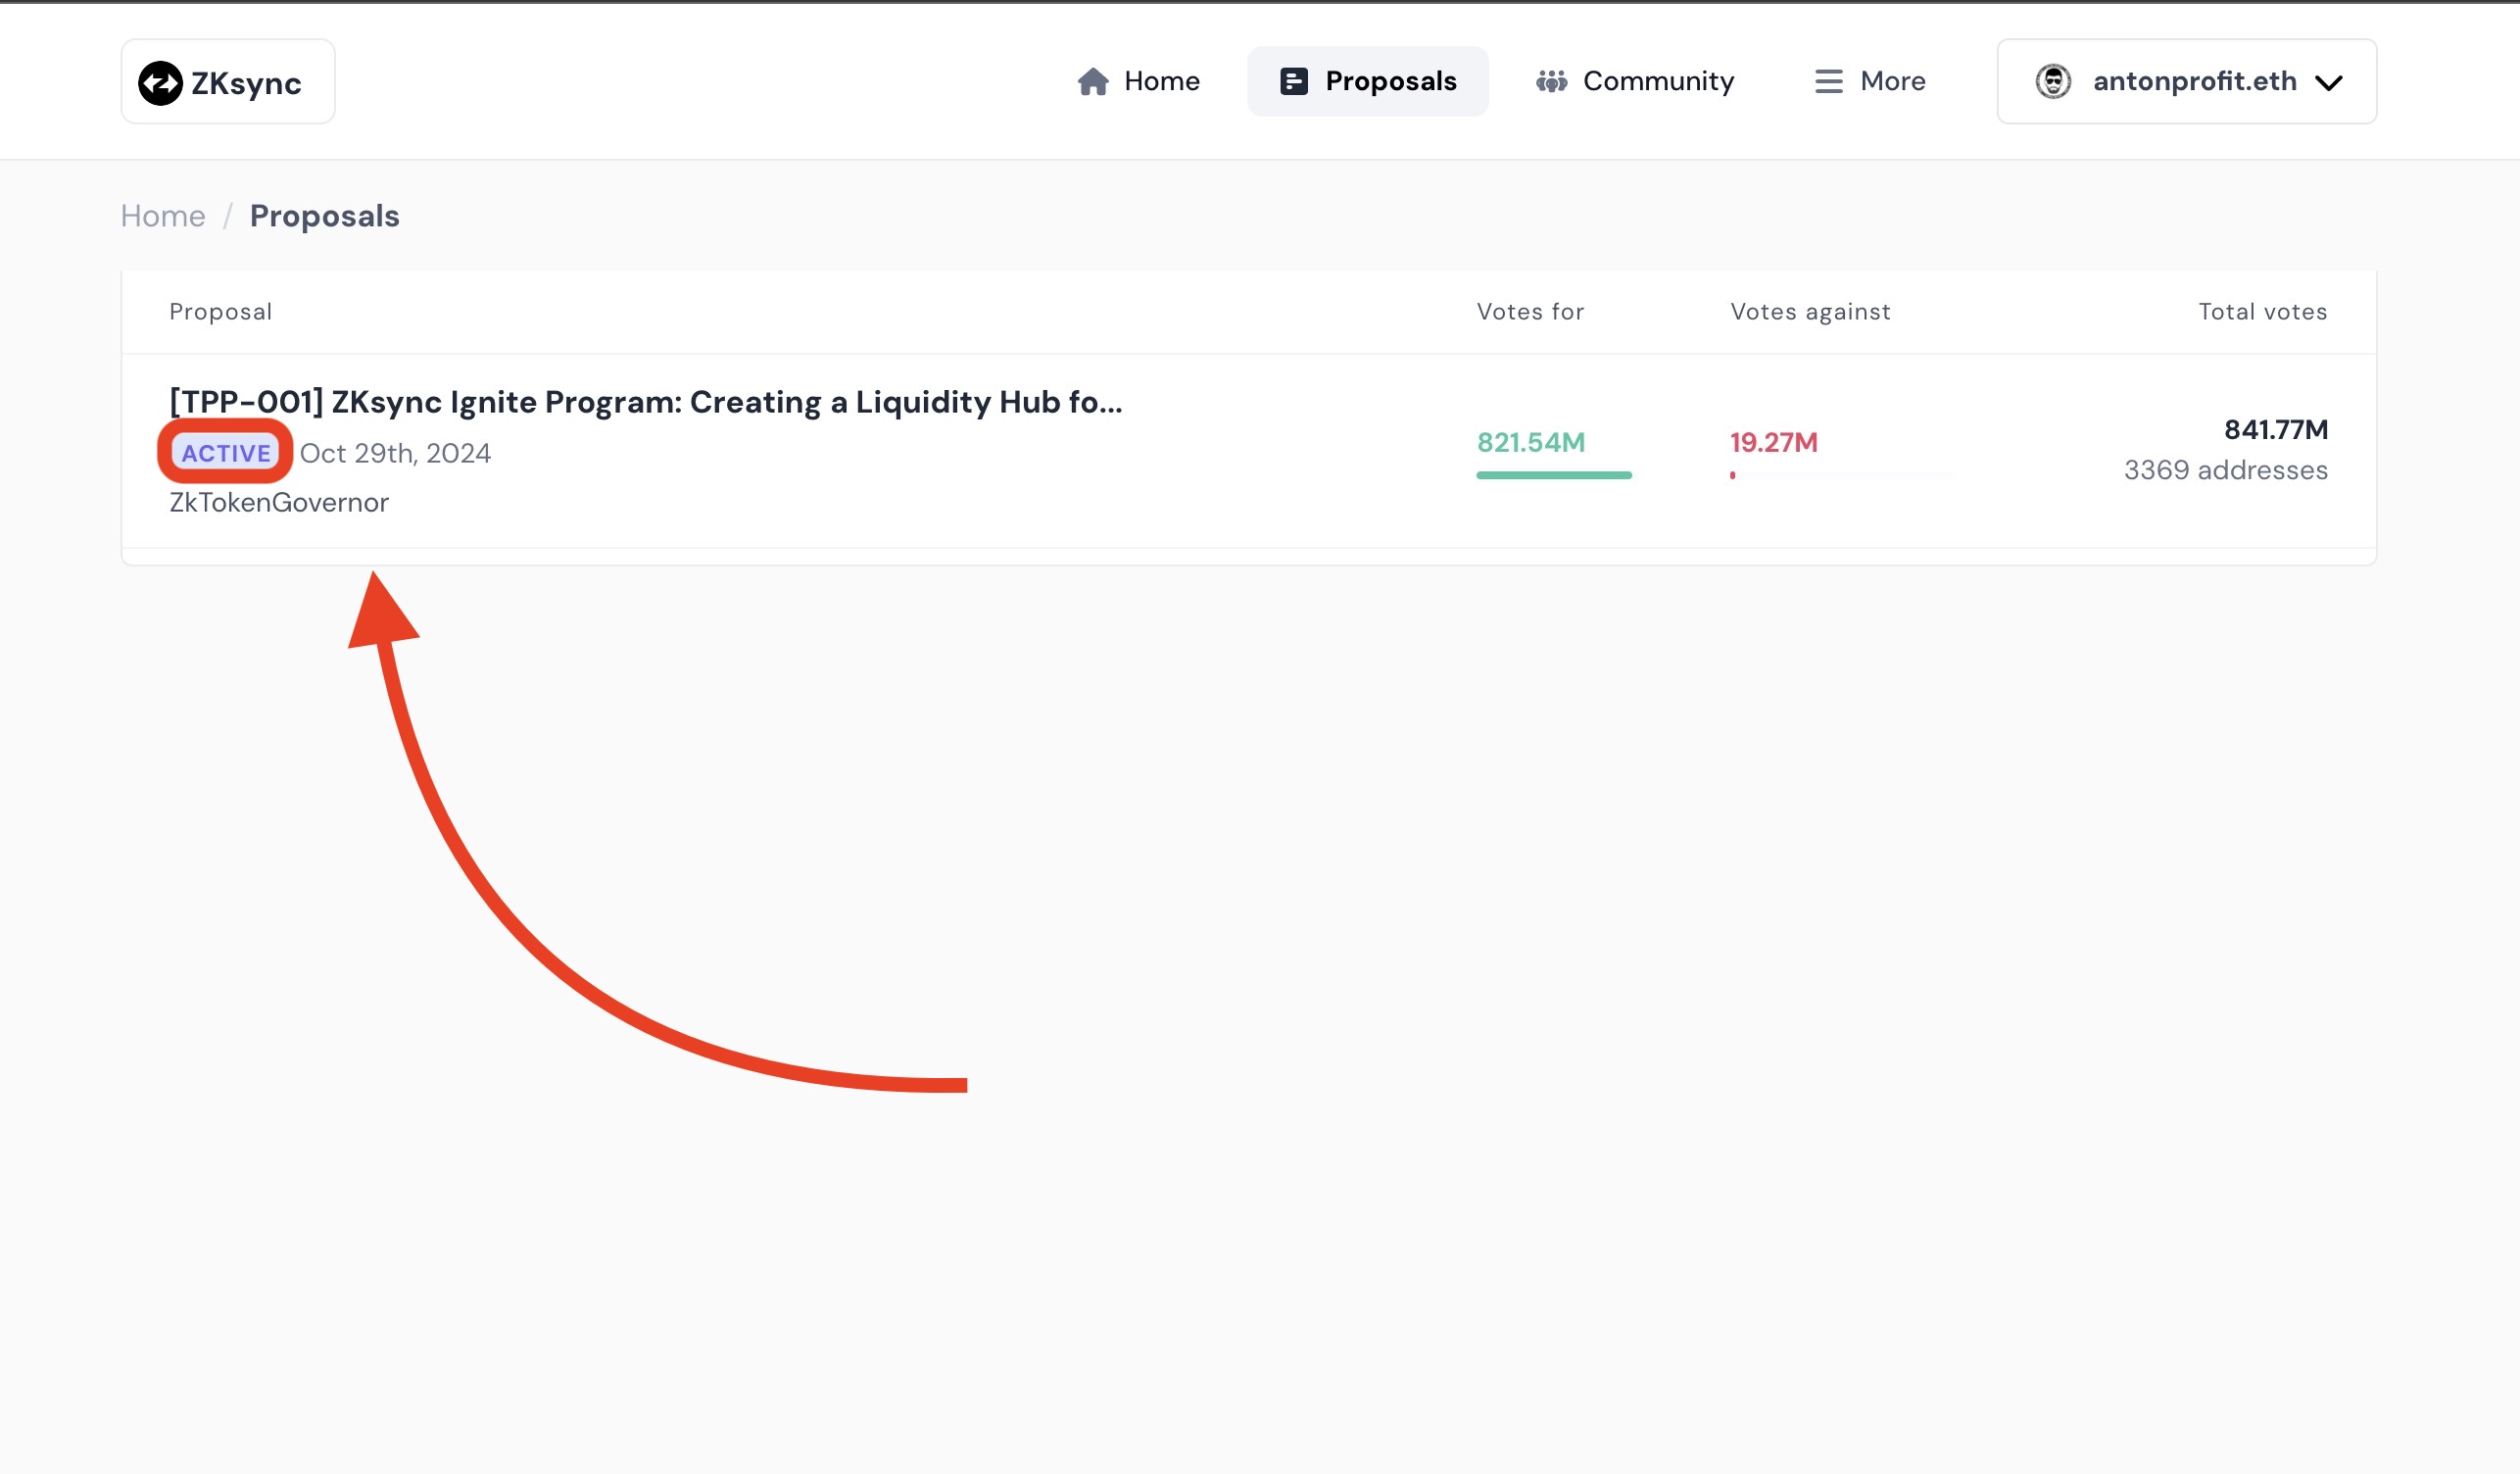The height and width of the screenshot is (1474, 2520).
Task: Click the 19.27M votes against value
Action: [1773, 442]
